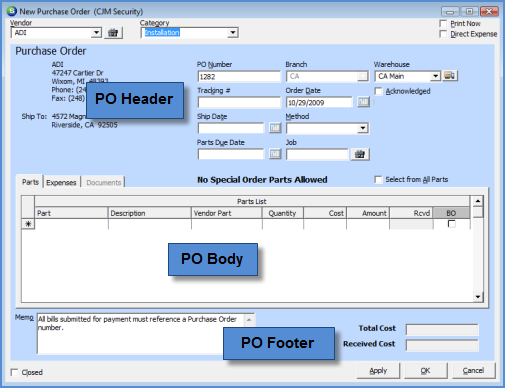The height and width of the screenshot is (388, 505).
Task: Select the new row asterisk marker
Action: 28,224
